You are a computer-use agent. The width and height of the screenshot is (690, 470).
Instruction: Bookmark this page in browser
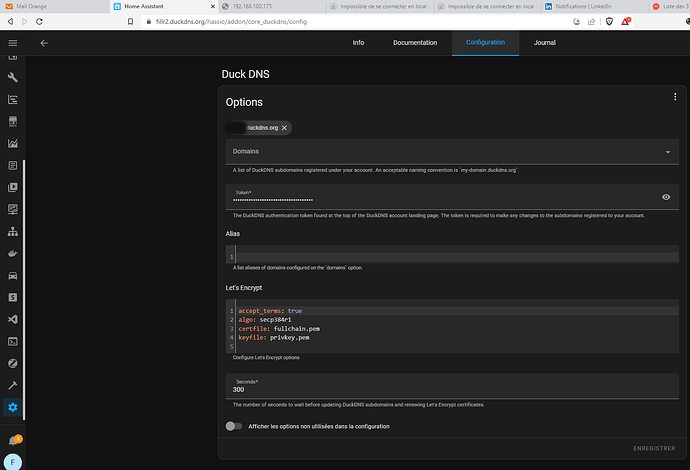click(x=130, y=22)
